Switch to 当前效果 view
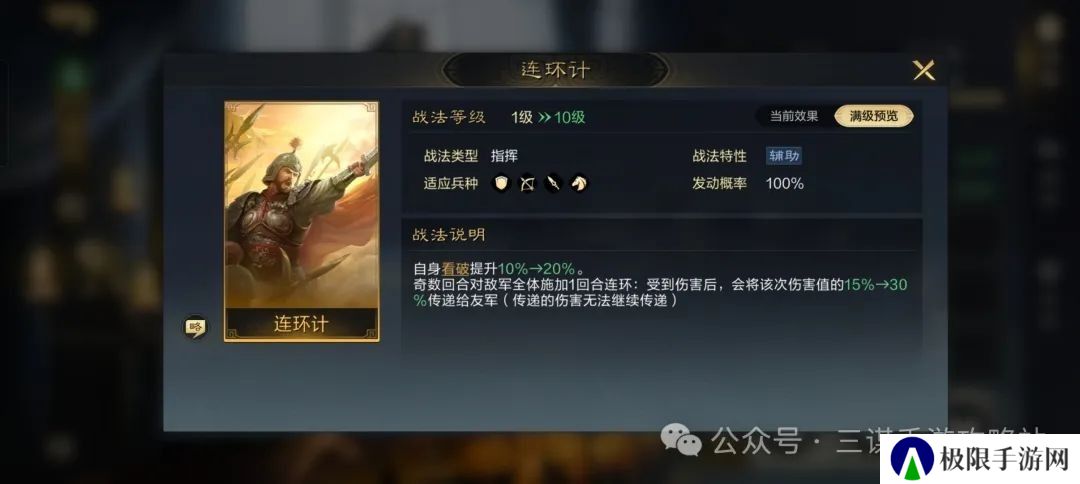The width and height of the screenshot is (1080, 484). pos(793,116)
